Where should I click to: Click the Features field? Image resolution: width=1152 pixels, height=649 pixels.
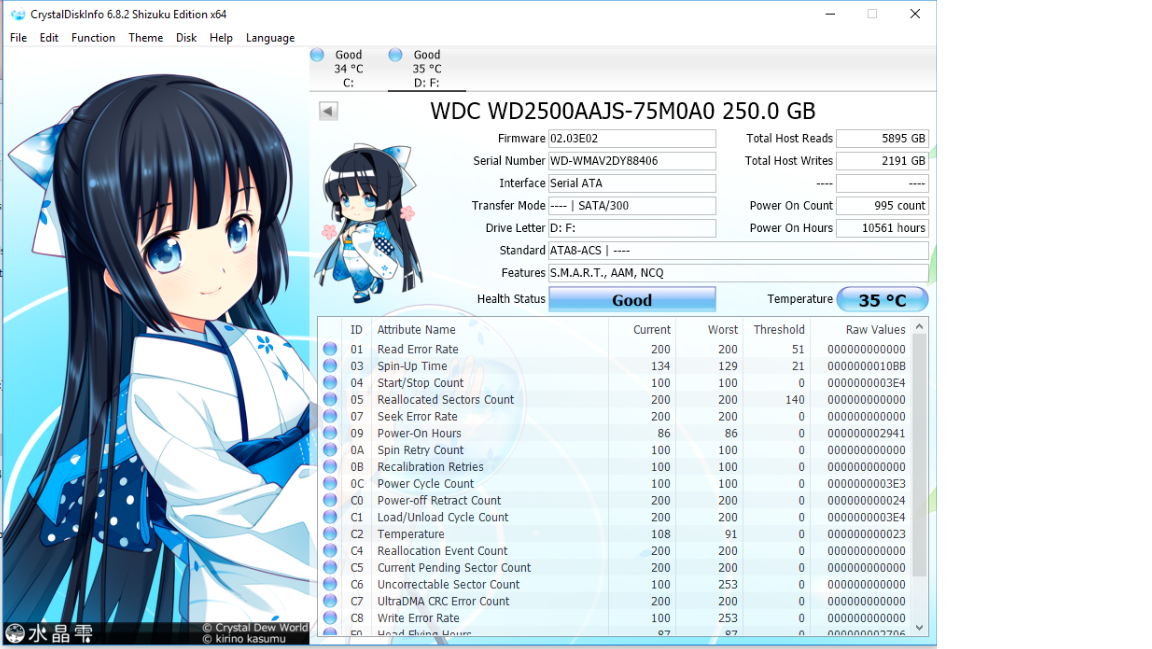coord(738,273)
